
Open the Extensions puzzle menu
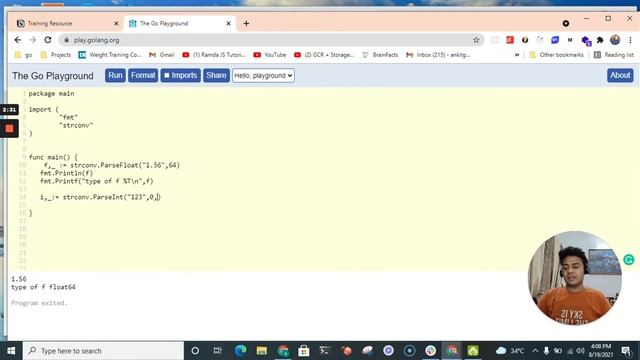point(600,40)
